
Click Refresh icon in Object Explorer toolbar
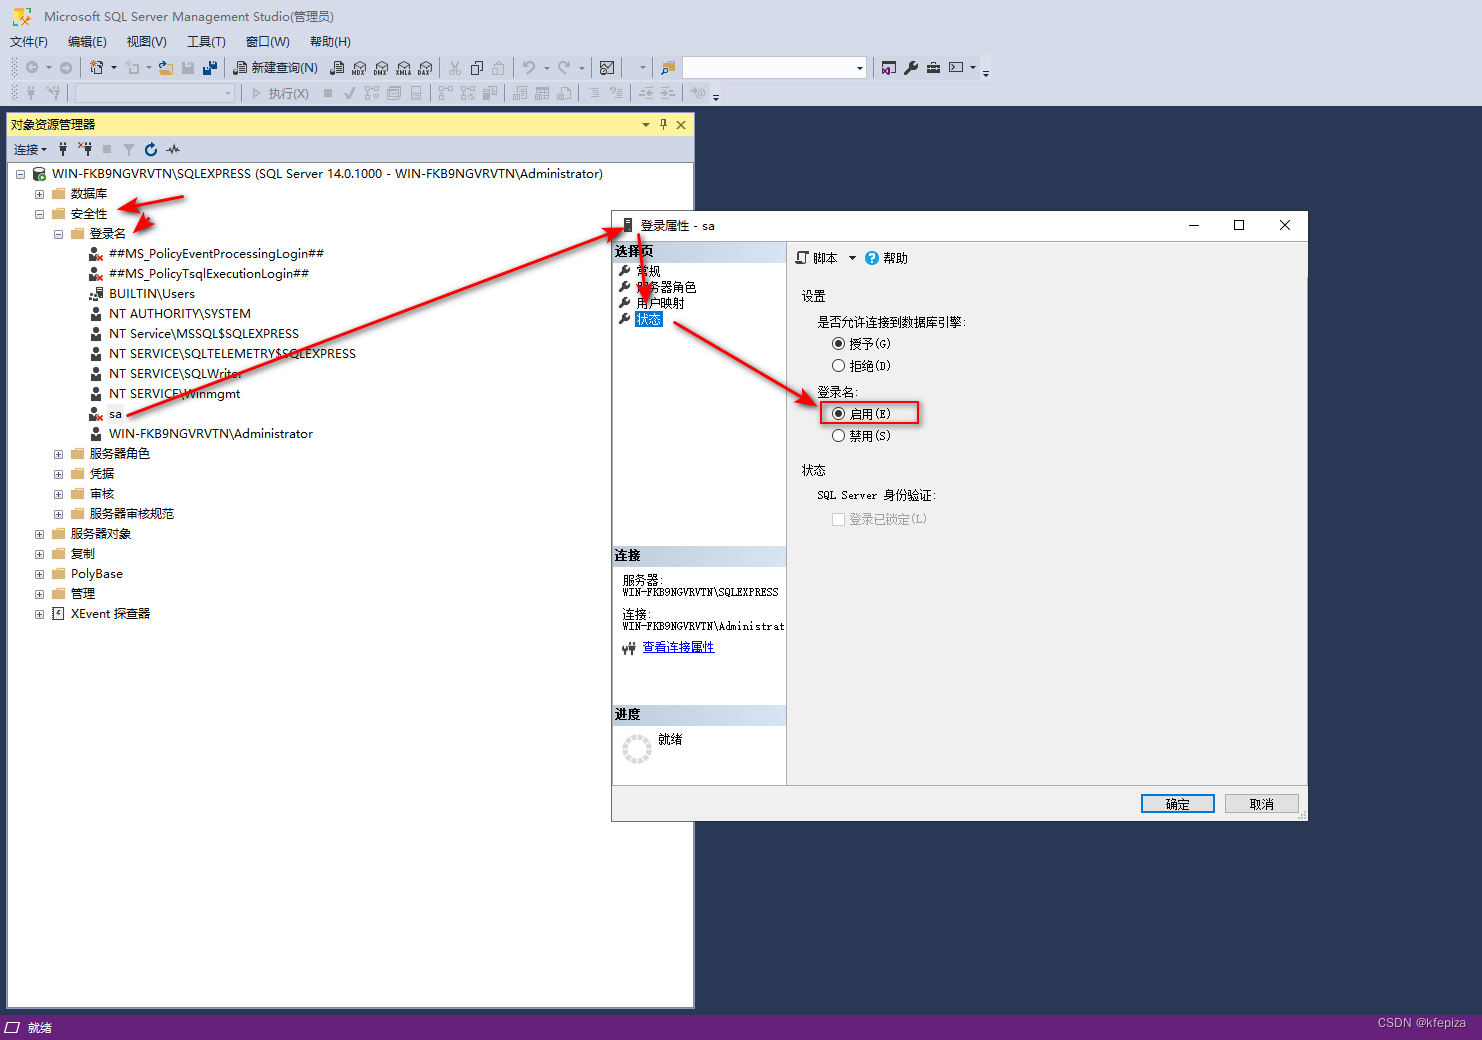[151, 149]
